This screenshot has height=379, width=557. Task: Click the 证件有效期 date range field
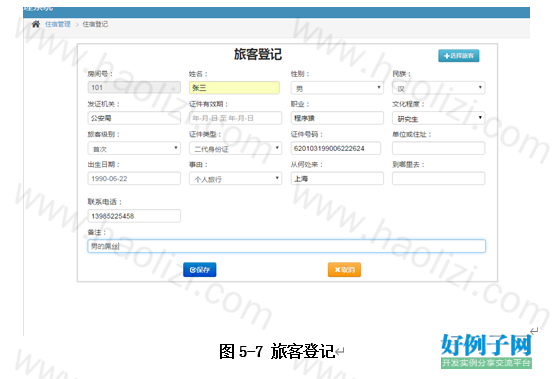(x=236, y=118)
